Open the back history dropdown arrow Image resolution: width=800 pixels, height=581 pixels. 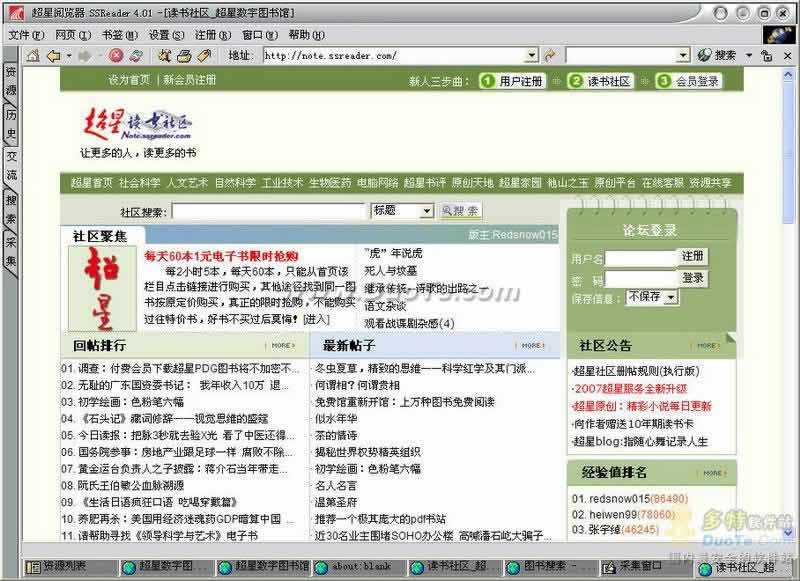tap(68, 55)
